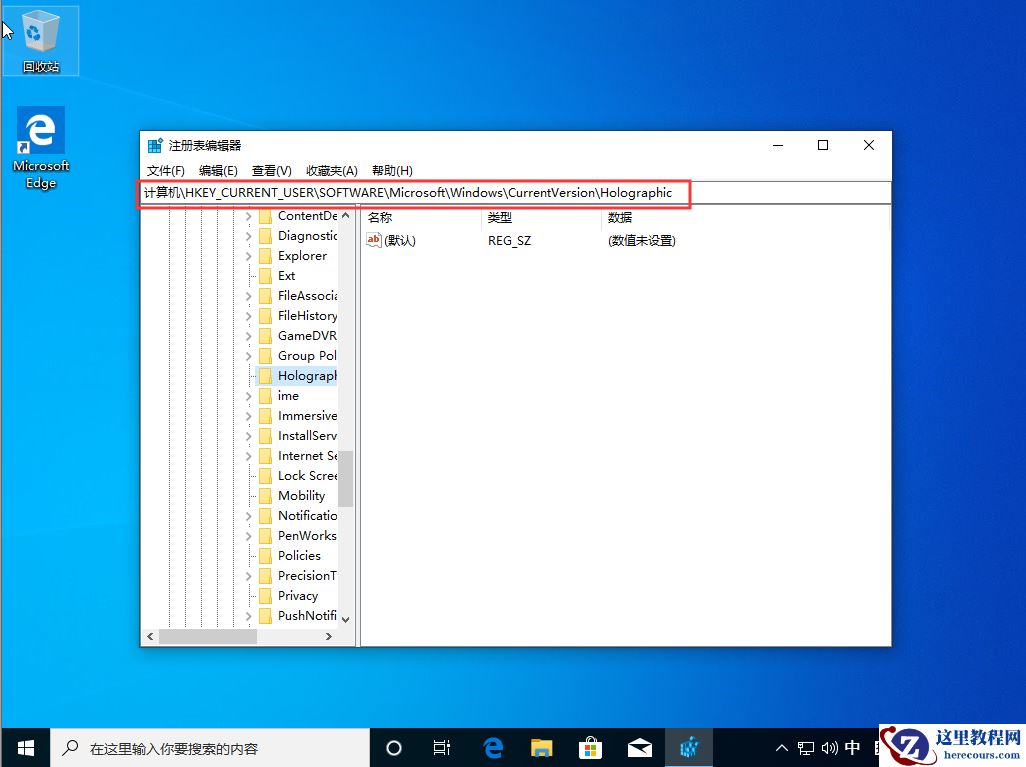Expand the Explorer registry key

(x=250, y=255)
